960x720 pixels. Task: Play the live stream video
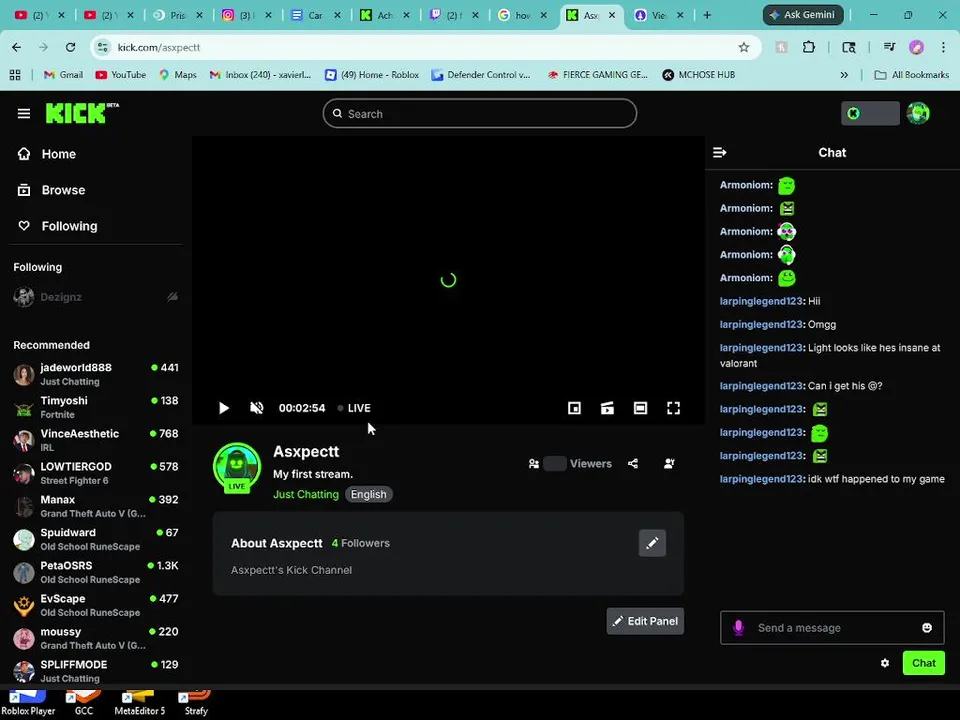[x=223, y=408]
